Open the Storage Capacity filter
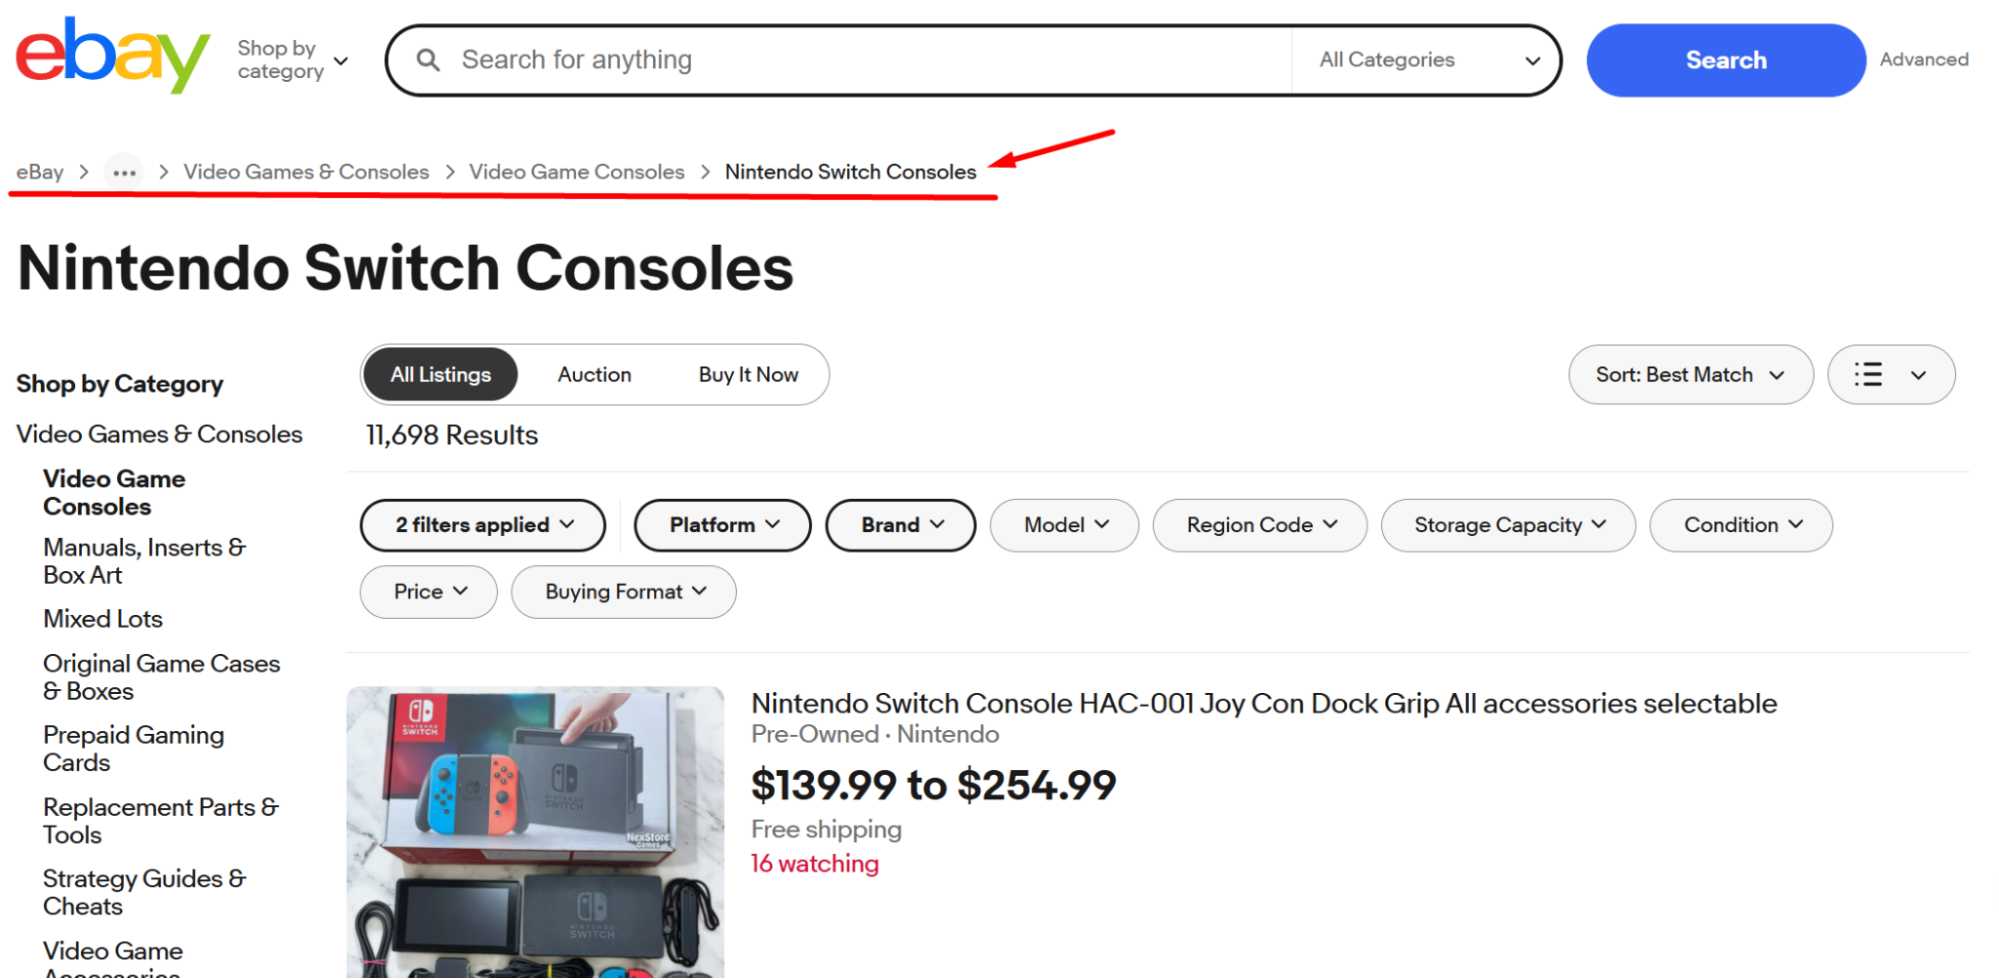Viewport: 1999px width, 979px height. coord(1507,524)
